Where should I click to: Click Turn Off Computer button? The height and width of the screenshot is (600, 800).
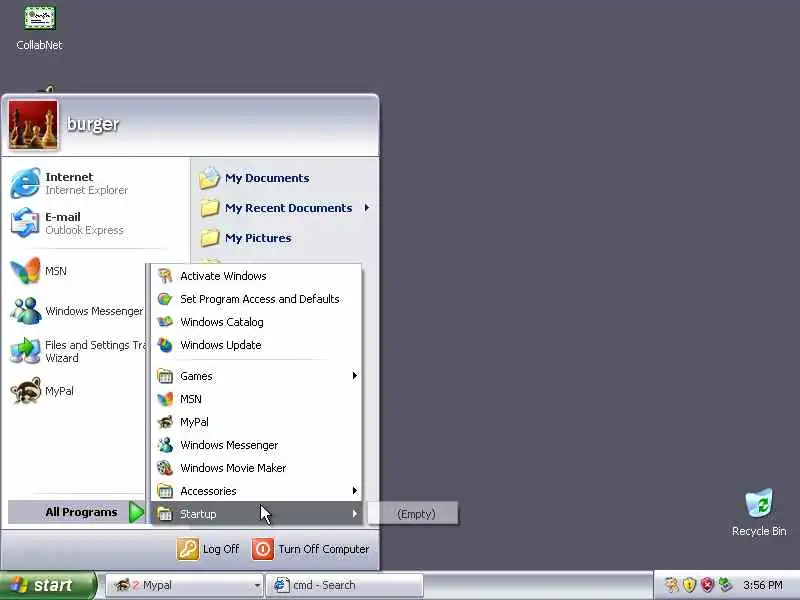point(311,549)
